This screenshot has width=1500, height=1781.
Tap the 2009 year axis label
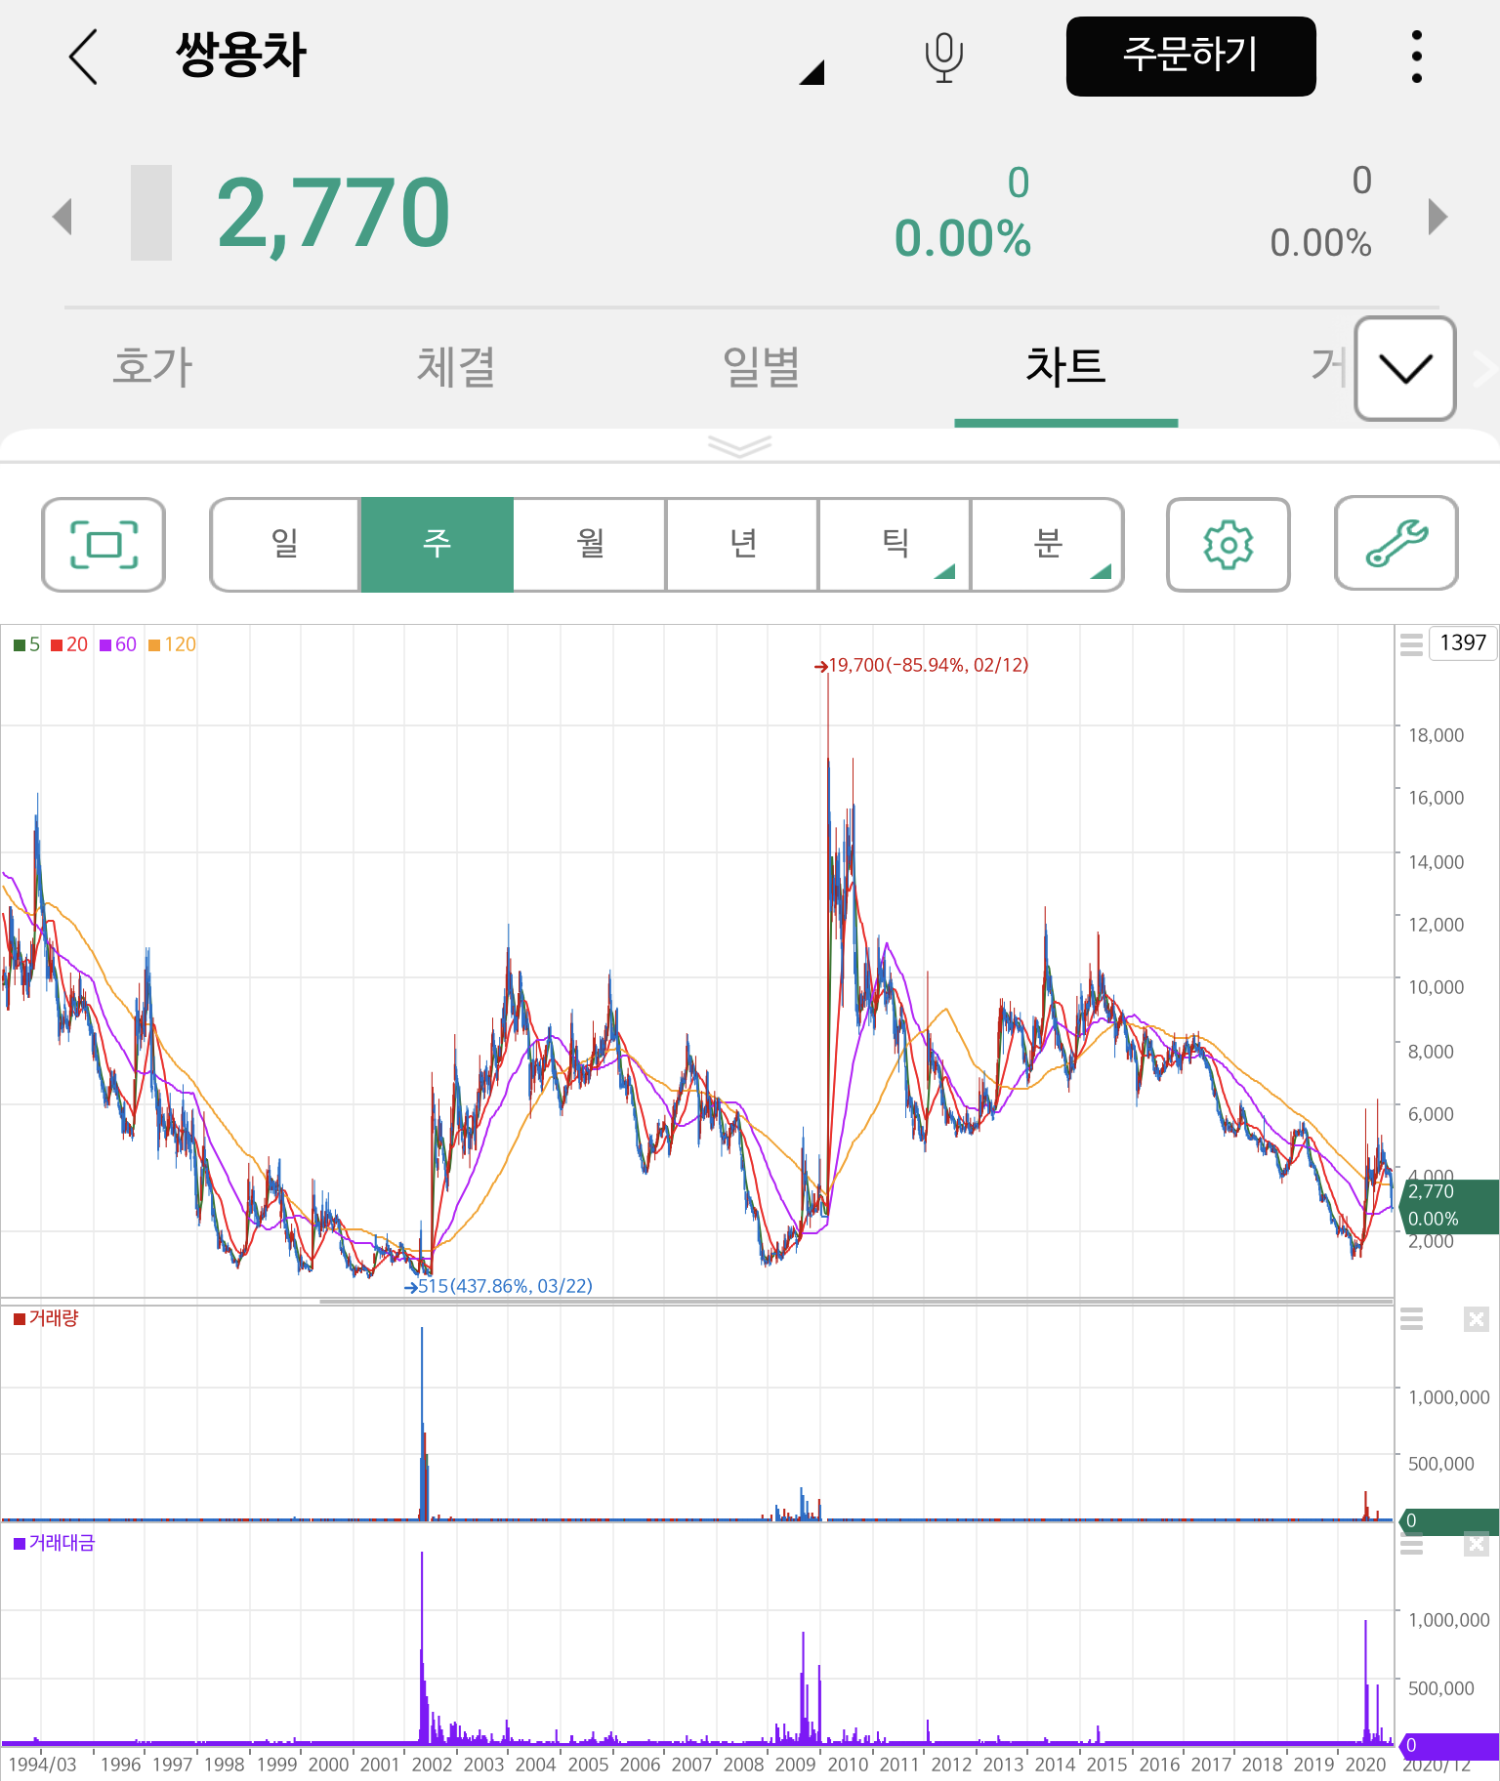796,1765
